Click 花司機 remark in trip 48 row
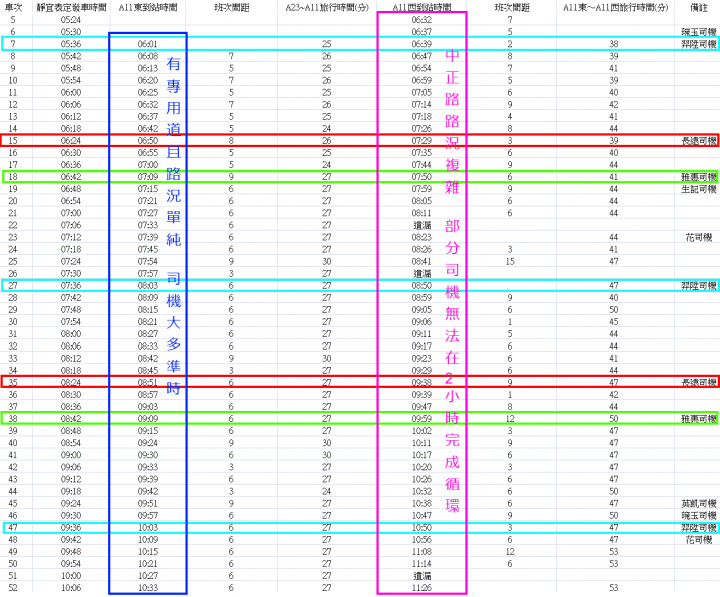The height and width of the screenshot is (597, 720). [x=698, y=540]
